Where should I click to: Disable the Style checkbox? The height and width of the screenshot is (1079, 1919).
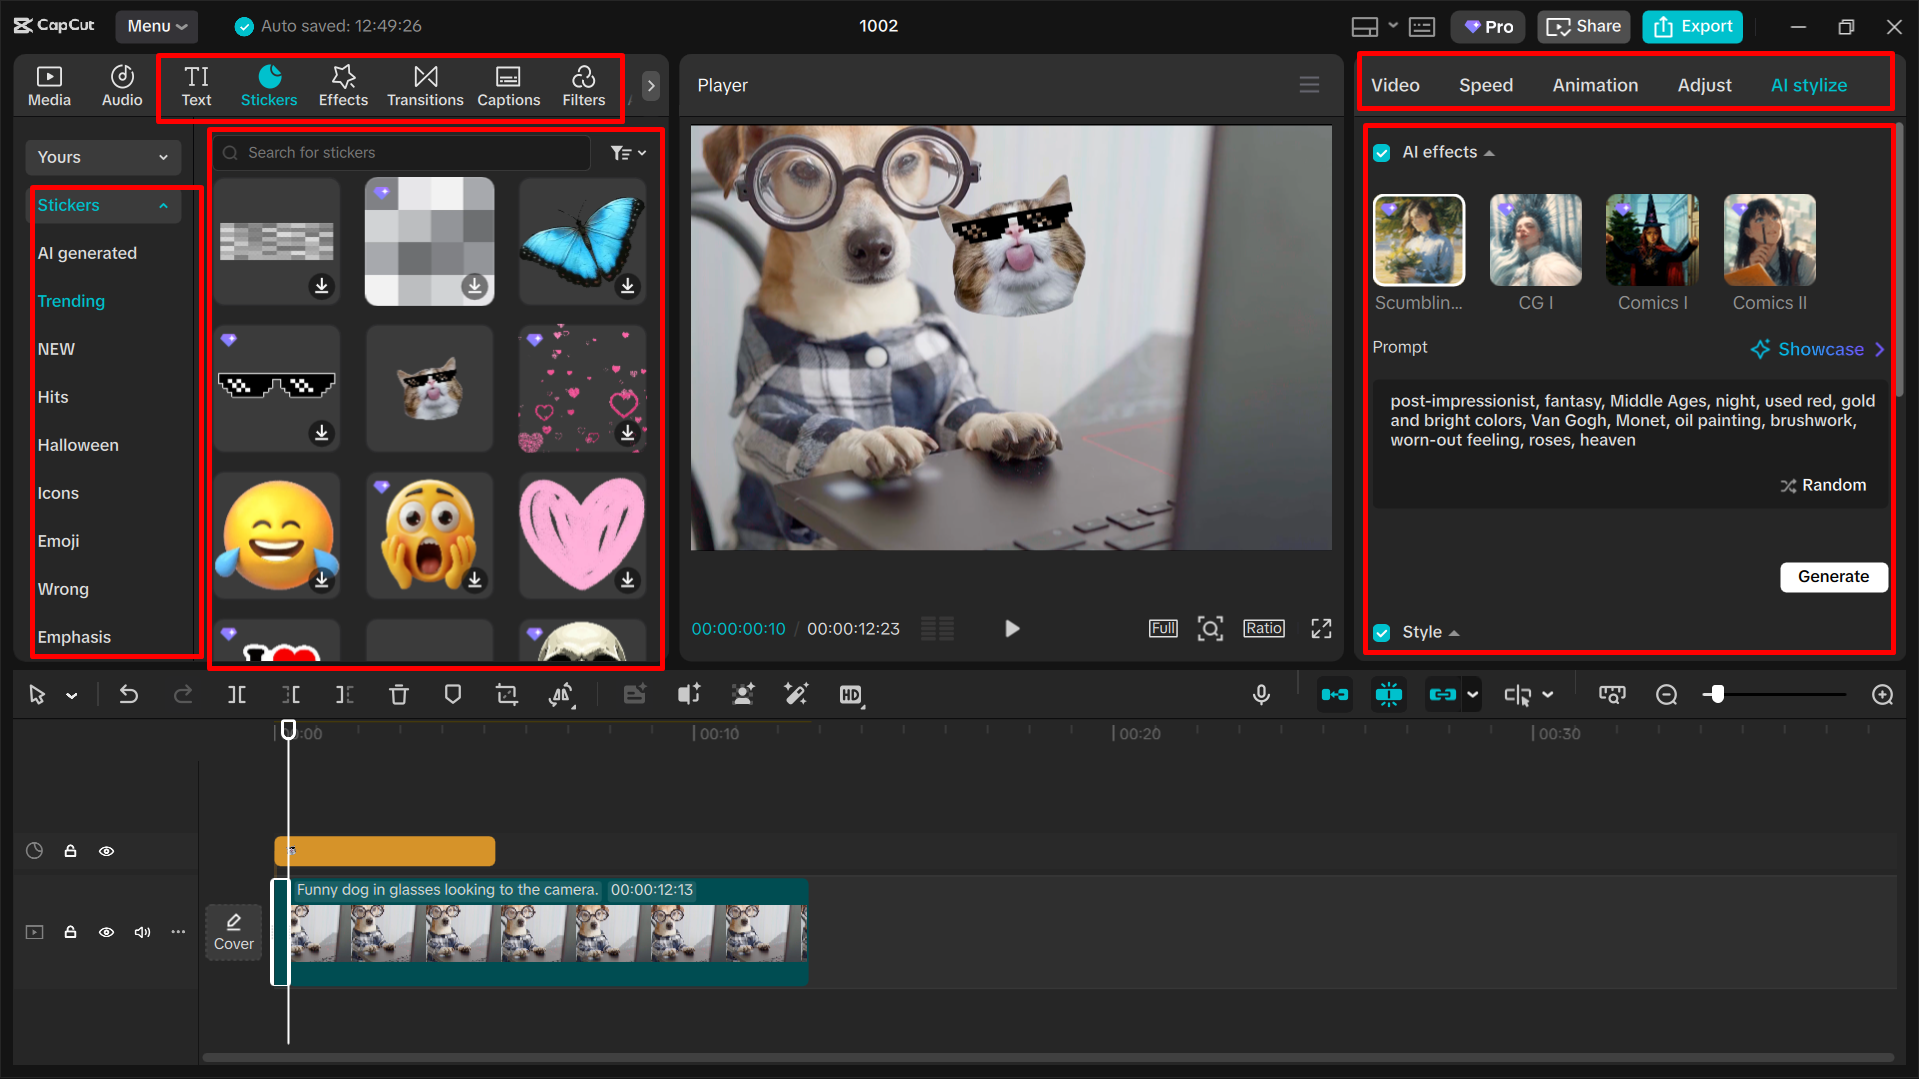pos(1382,632)
